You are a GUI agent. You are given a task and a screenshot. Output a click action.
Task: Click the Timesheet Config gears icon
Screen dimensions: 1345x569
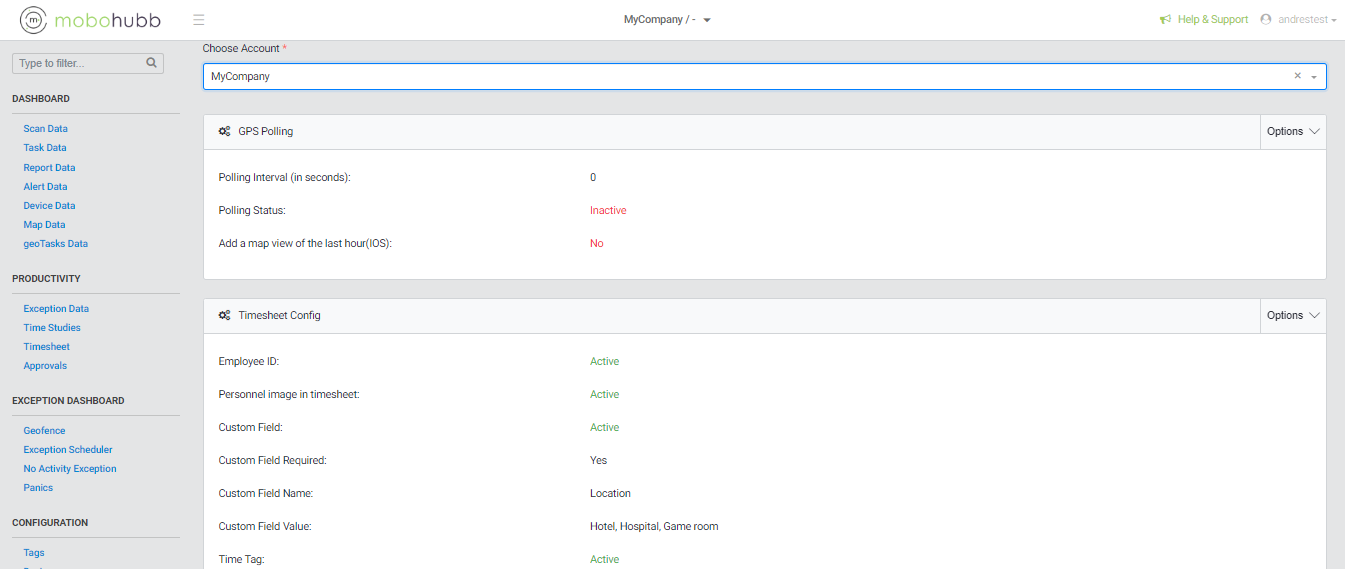coord(225,315)
